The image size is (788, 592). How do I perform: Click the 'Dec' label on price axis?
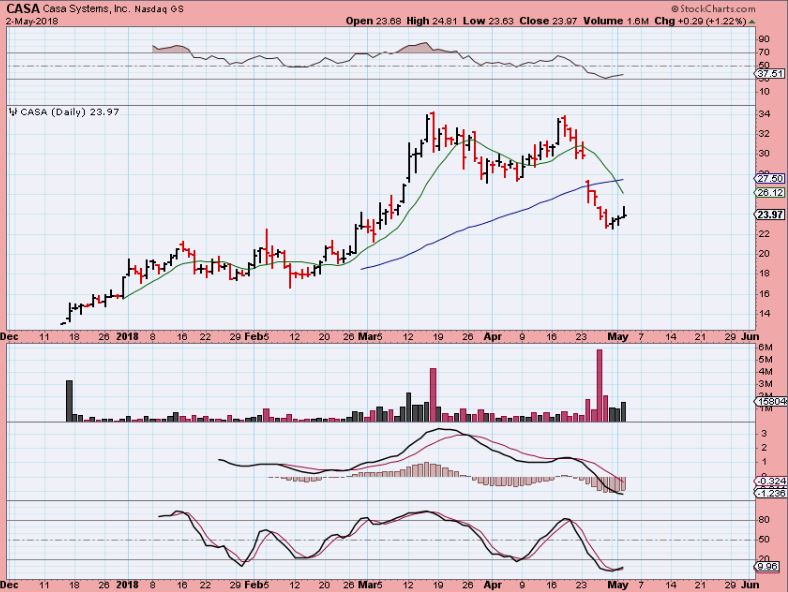click(x=10, y=337)
